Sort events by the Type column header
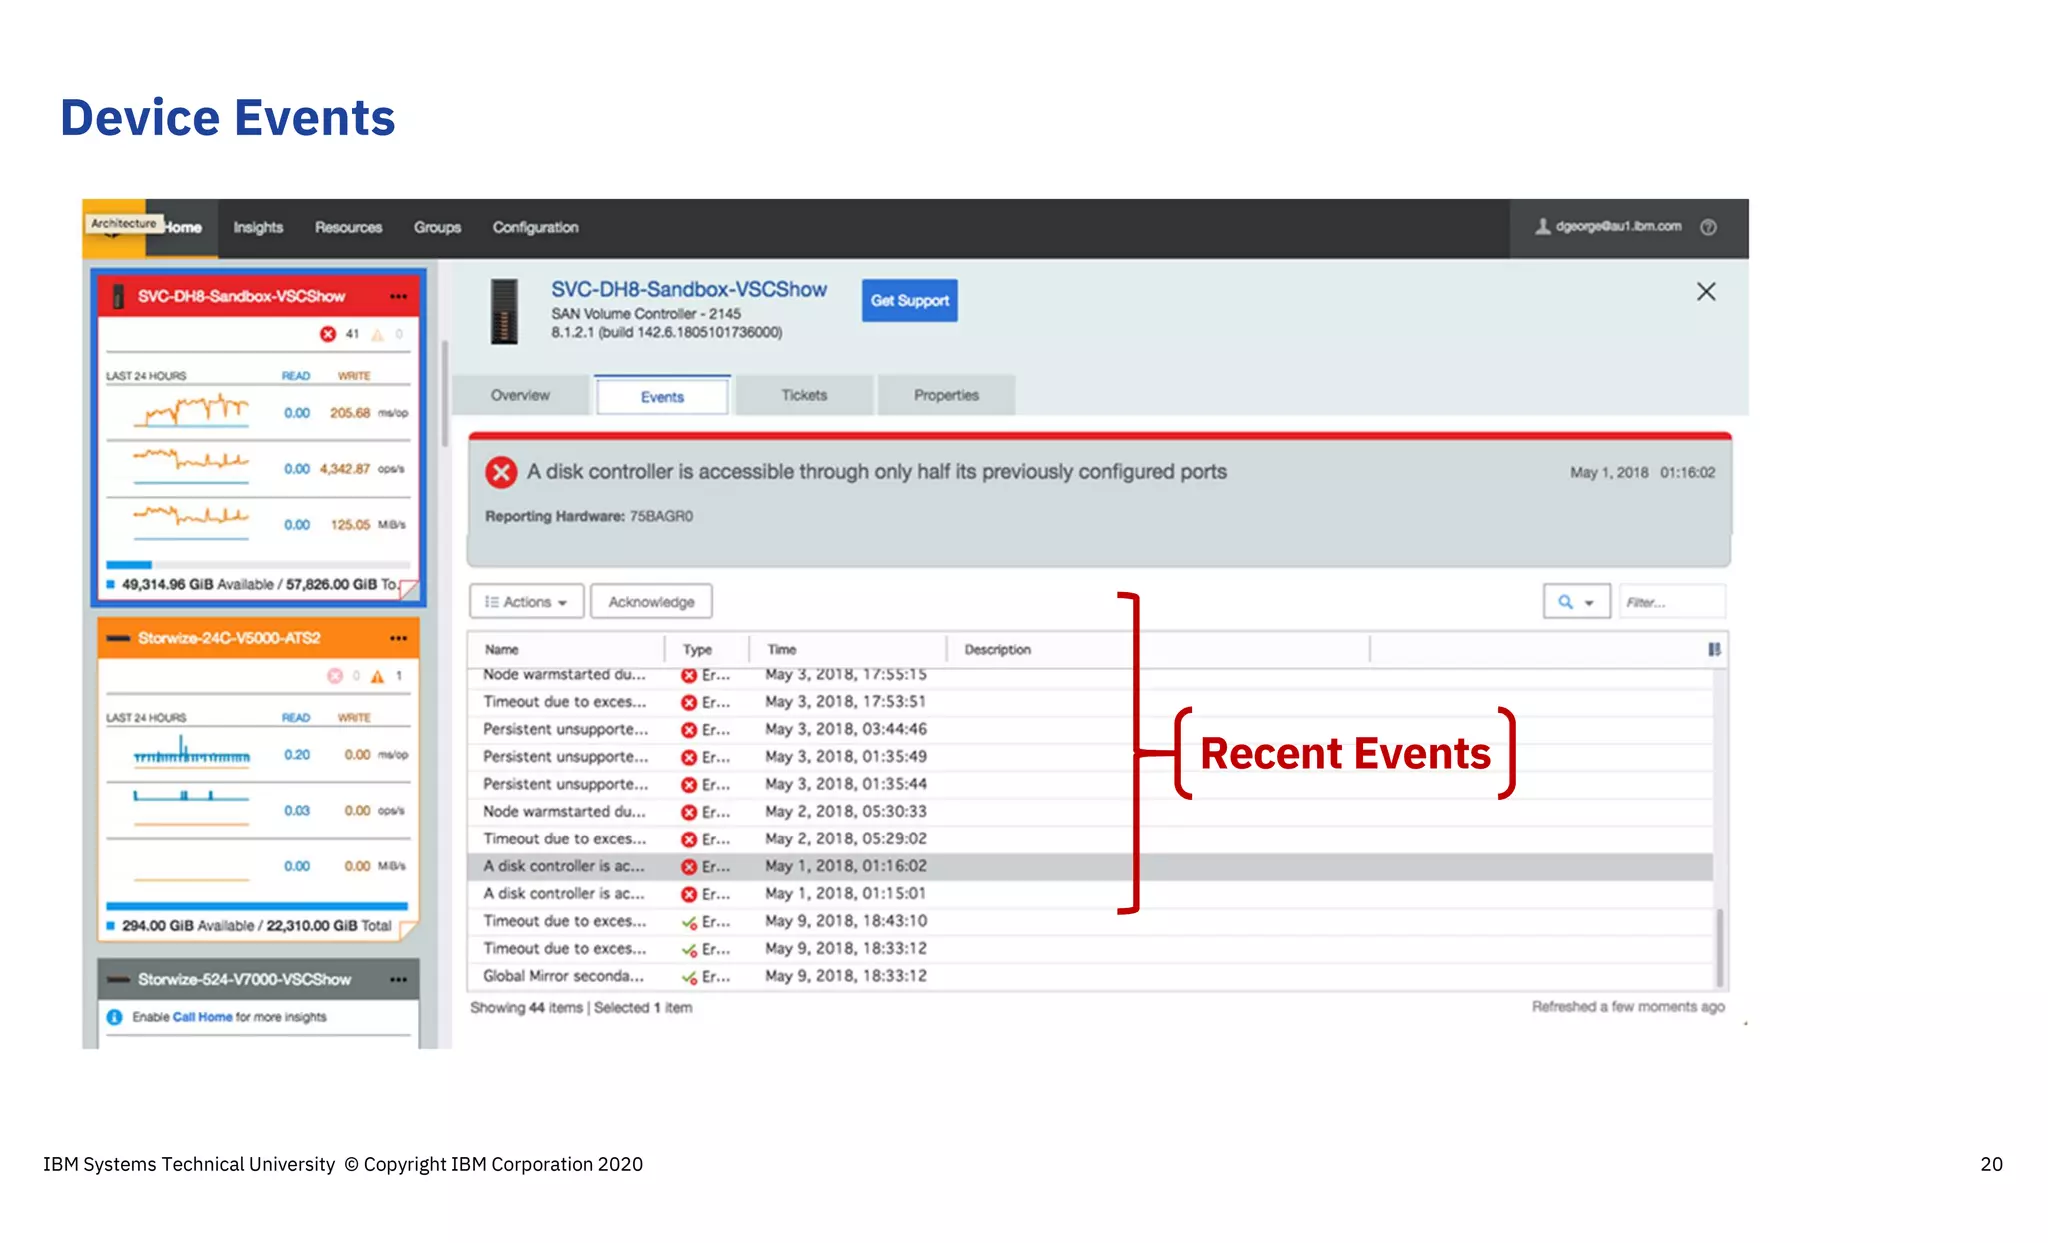 [x=706, y=649]
